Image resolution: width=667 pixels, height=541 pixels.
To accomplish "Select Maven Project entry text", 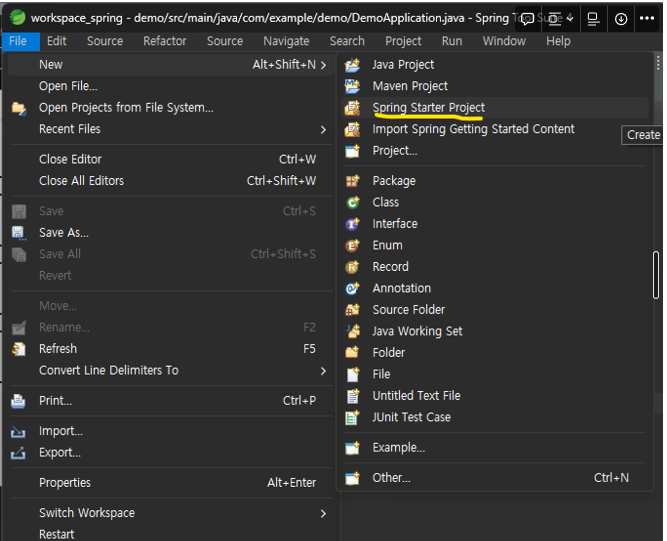I will tap(410, 86).
